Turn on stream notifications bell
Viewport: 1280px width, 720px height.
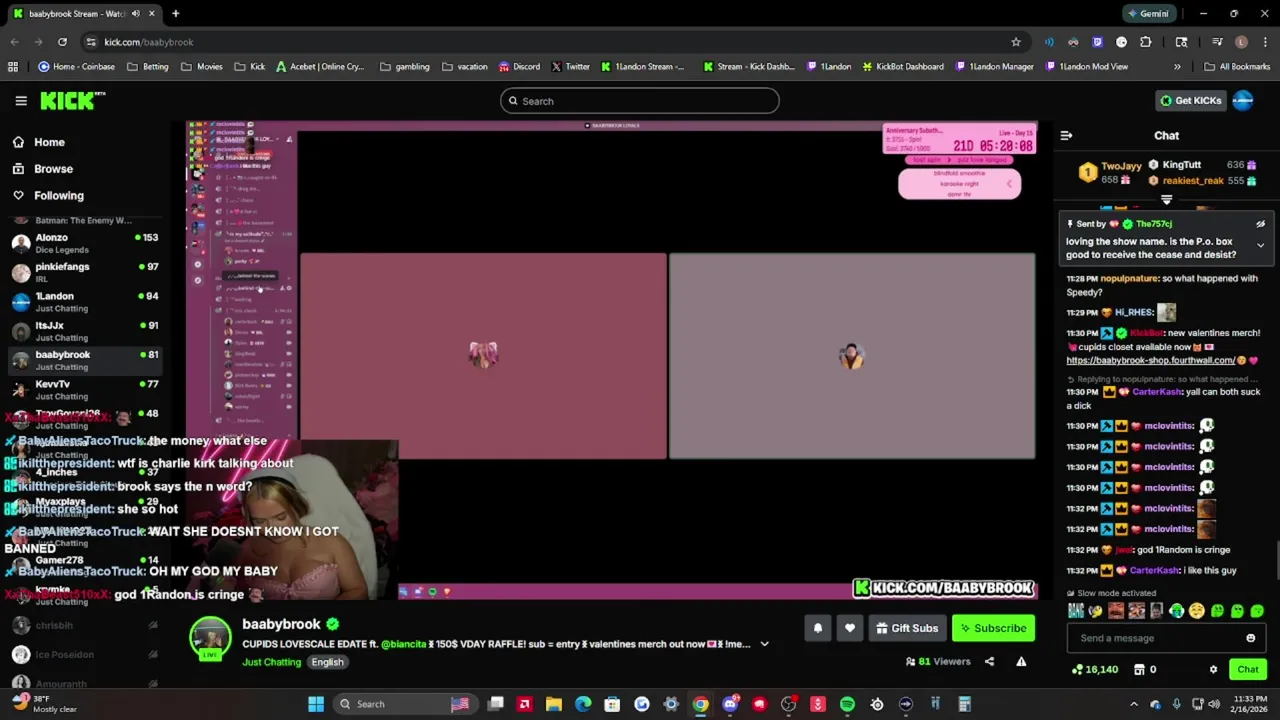(818, 628)
